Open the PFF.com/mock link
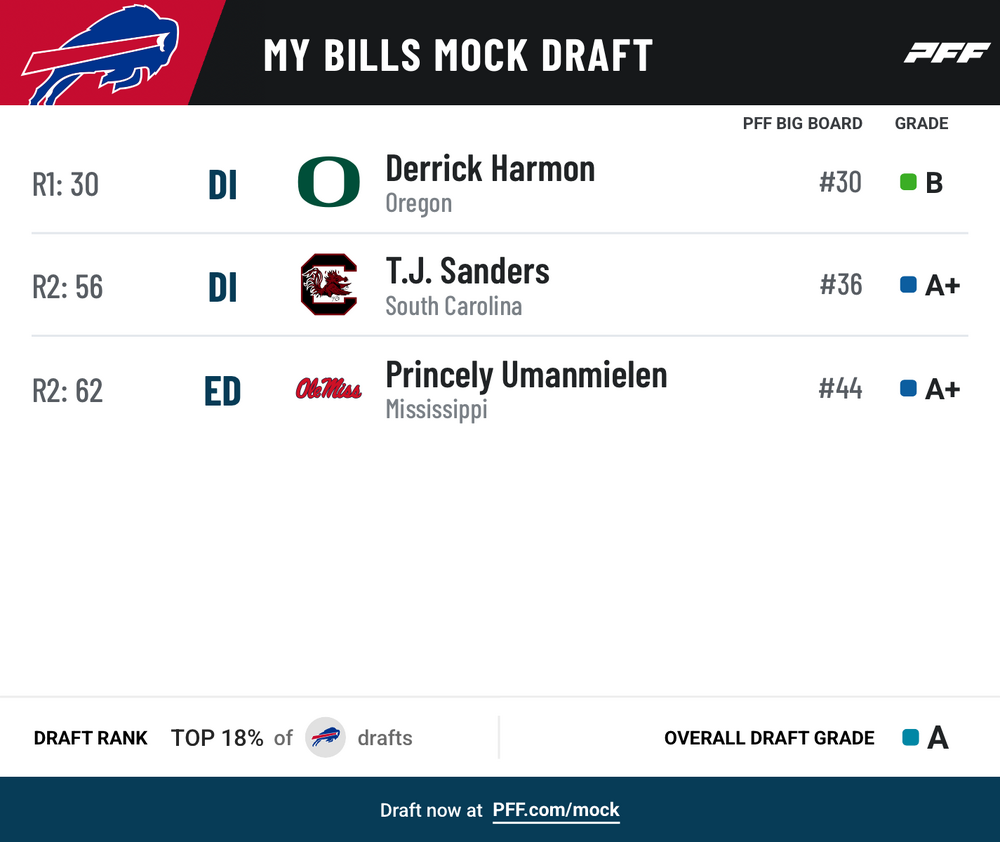The image size is (1000, 842). [x=555, y=810]
